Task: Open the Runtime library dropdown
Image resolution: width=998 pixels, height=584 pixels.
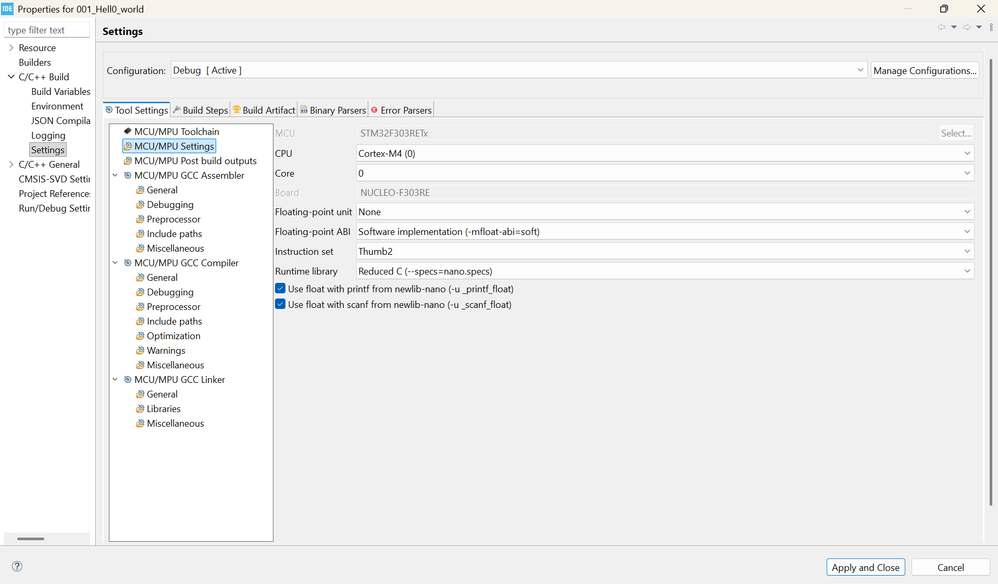Action: click(664, 271)
